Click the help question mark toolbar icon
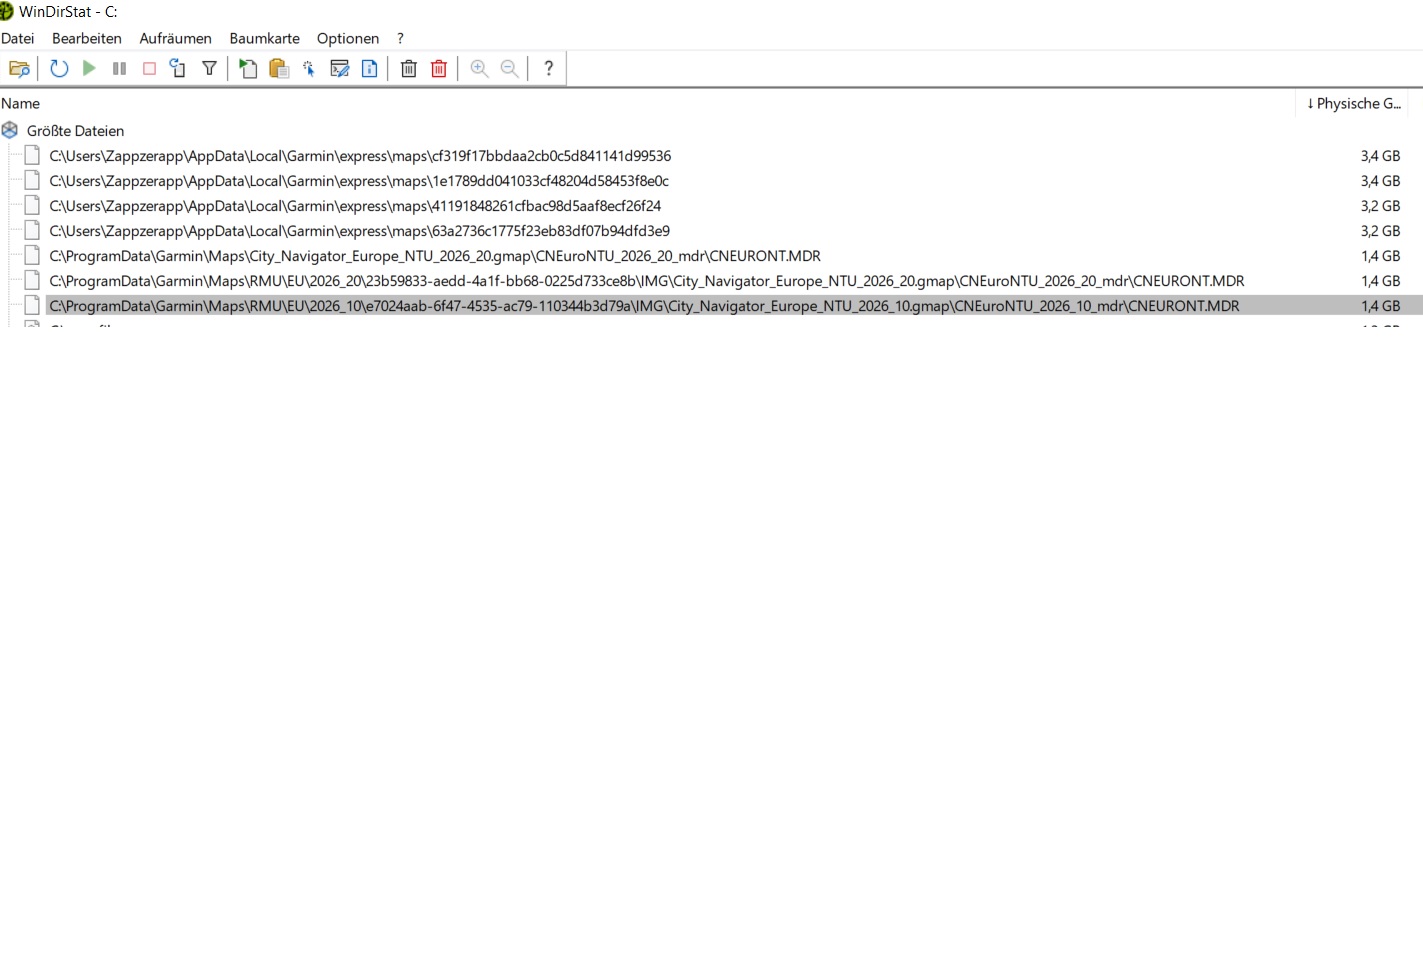The height and width of the screenshot is (960, 1423). click(548, 69)
